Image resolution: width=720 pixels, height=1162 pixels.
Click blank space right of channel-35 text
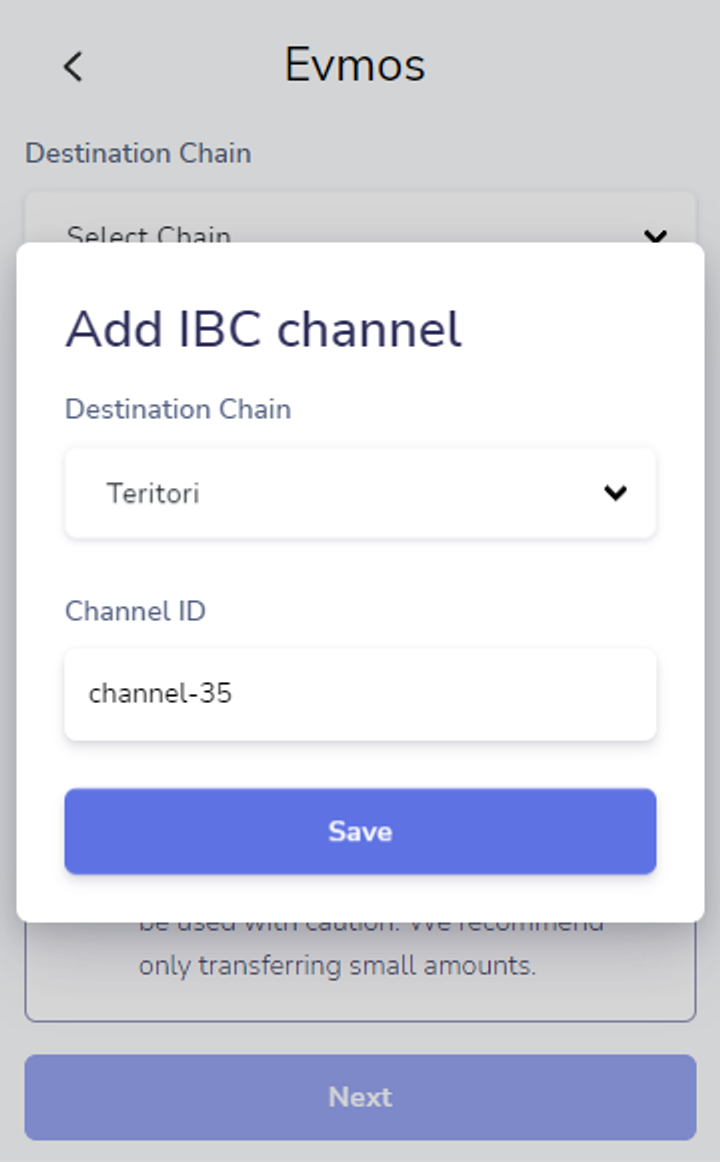click(444, 694)
